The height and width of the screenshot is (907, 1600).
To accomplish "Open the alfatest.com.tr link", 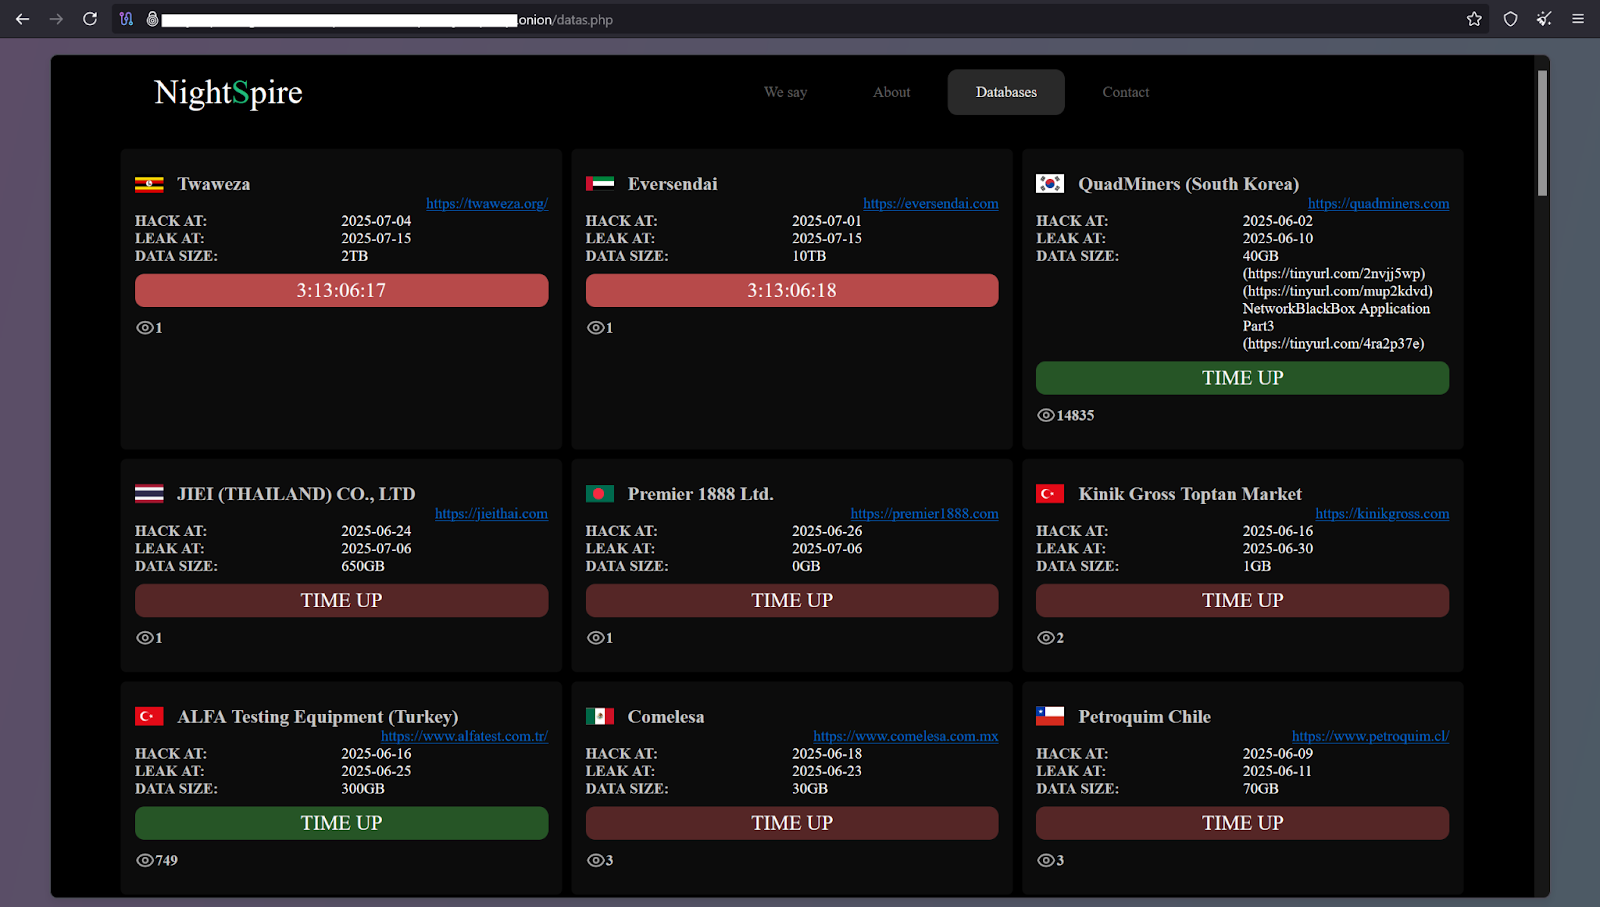I will 464,736.
